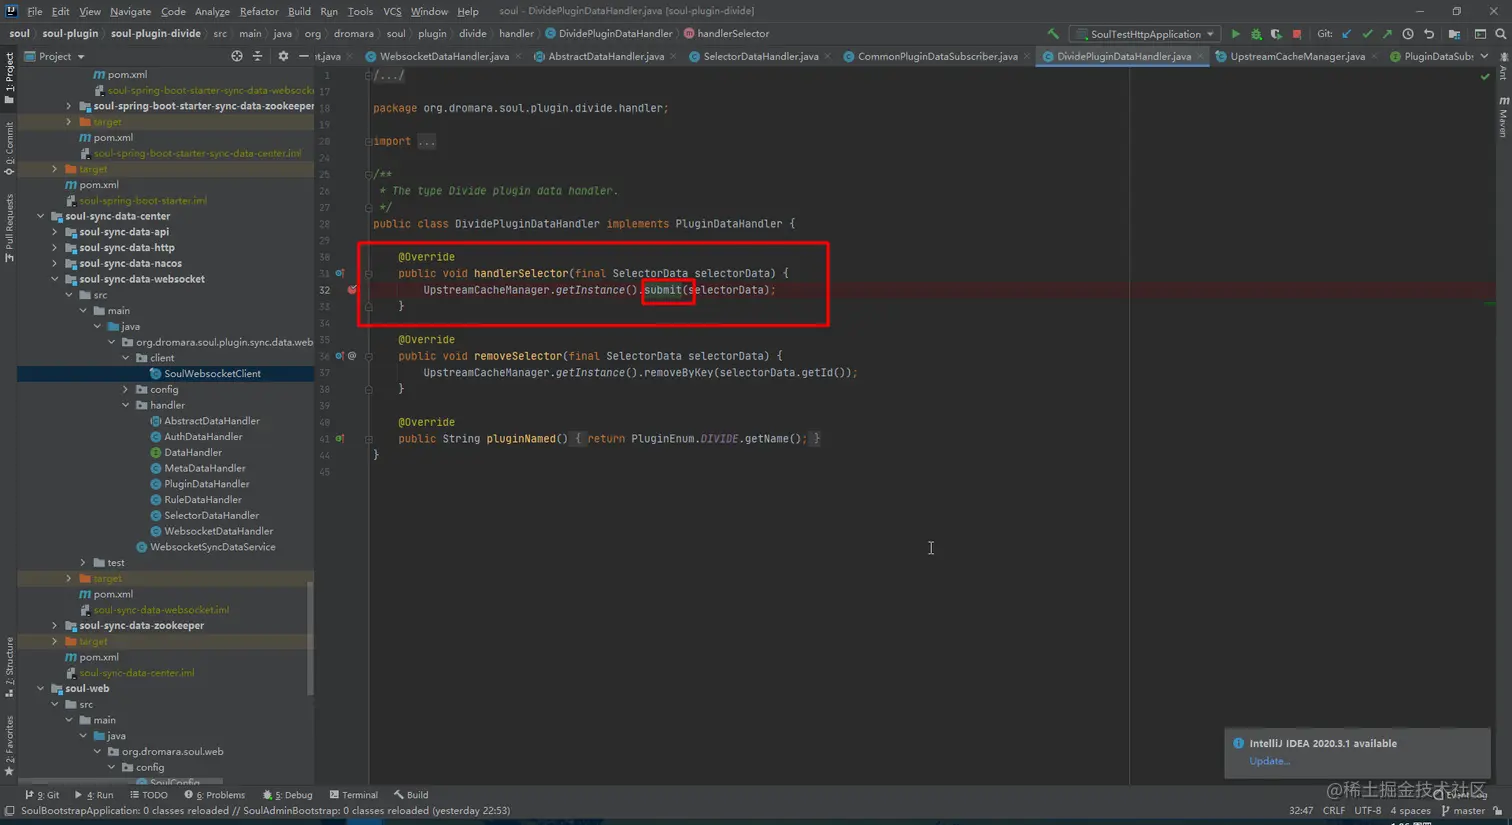Switch to the WebsocketDataHandler.java tab
1512x825 pixels.
[444, 57]
